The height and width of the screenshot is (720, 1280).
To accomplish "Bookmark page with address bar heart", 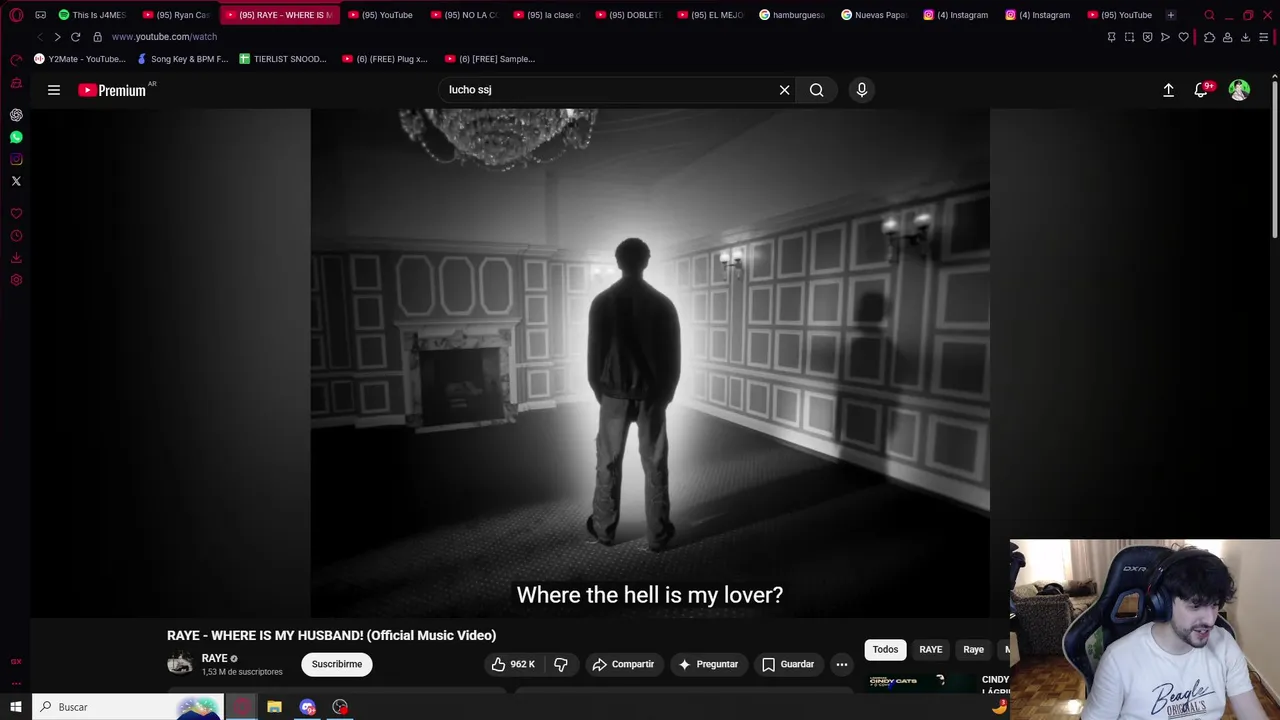I will [1183, 37].
